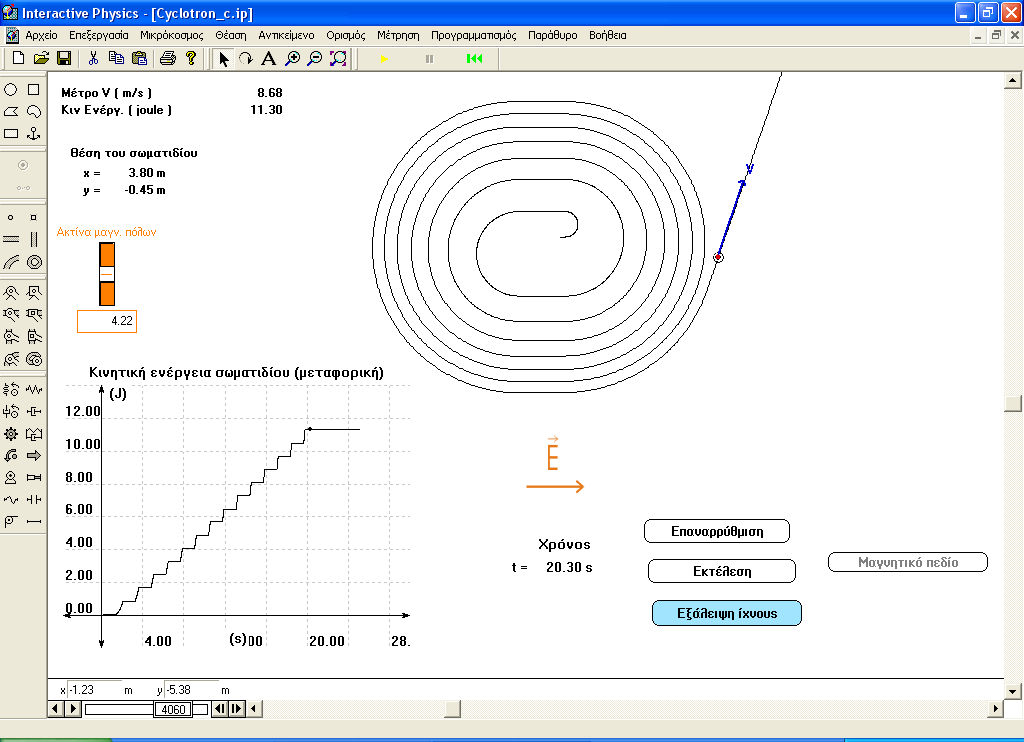The height and width of the screenshot is (742, 1024).
Task: Select the Actuator tool
Action: [33, 477]
